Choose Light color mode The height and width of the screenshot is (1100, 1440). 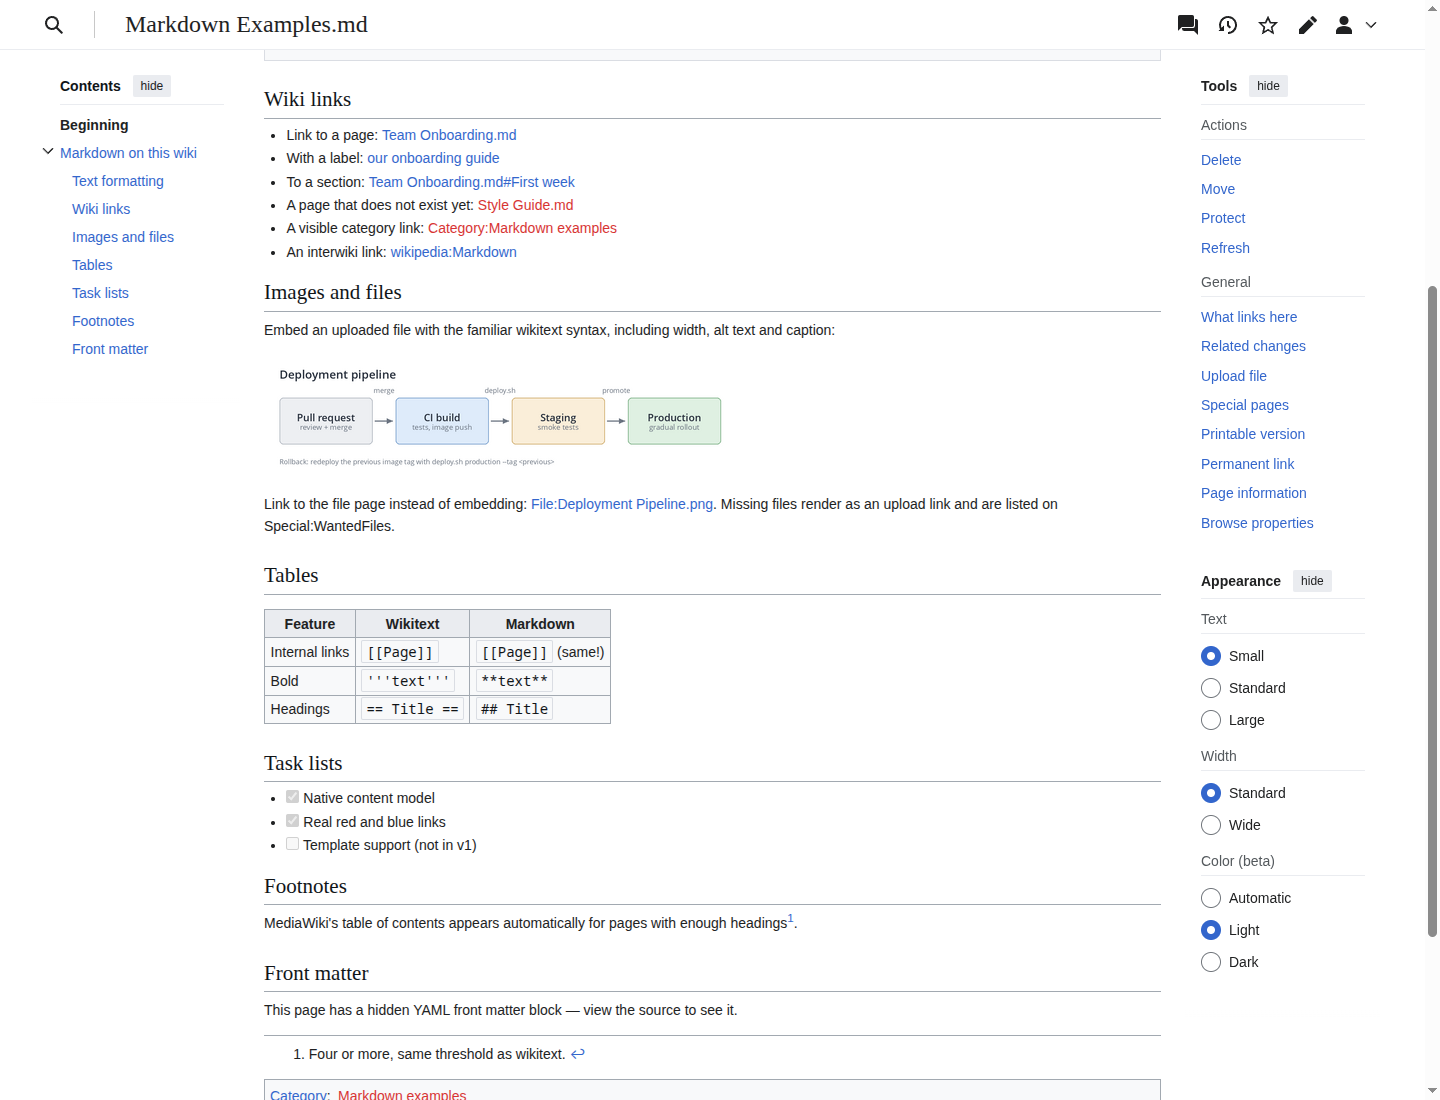pyautogui.click(x=1211, y=930)
